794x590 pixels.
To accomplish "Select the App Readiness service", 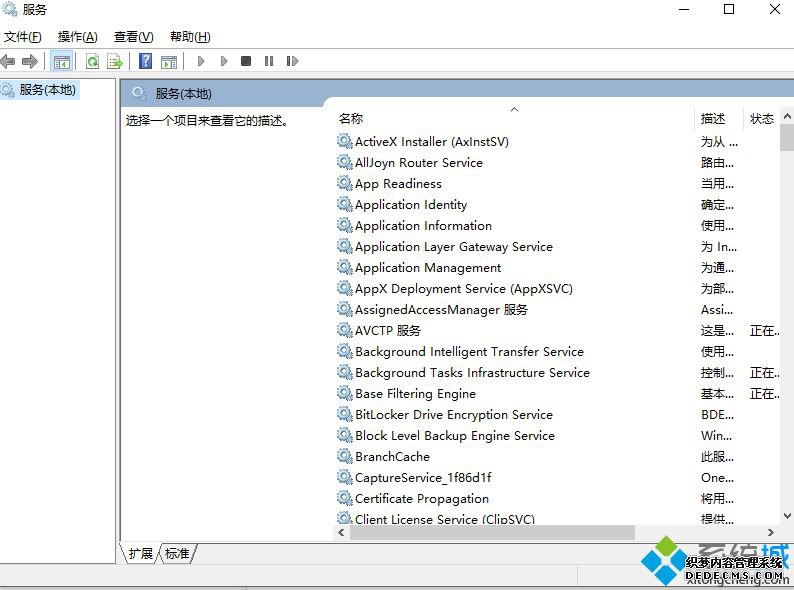I will click(399, 184).
